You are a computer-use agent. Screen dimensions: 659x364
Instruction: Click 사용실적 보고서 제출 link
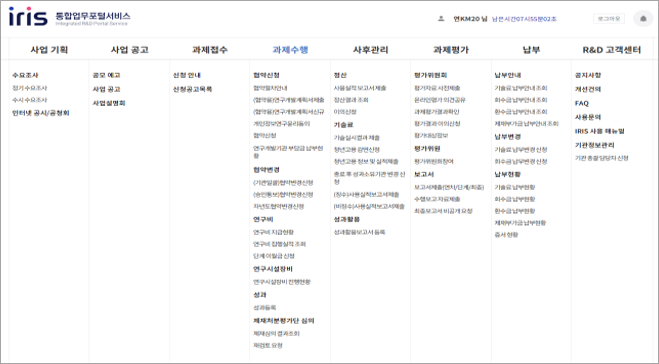point(360,88)
